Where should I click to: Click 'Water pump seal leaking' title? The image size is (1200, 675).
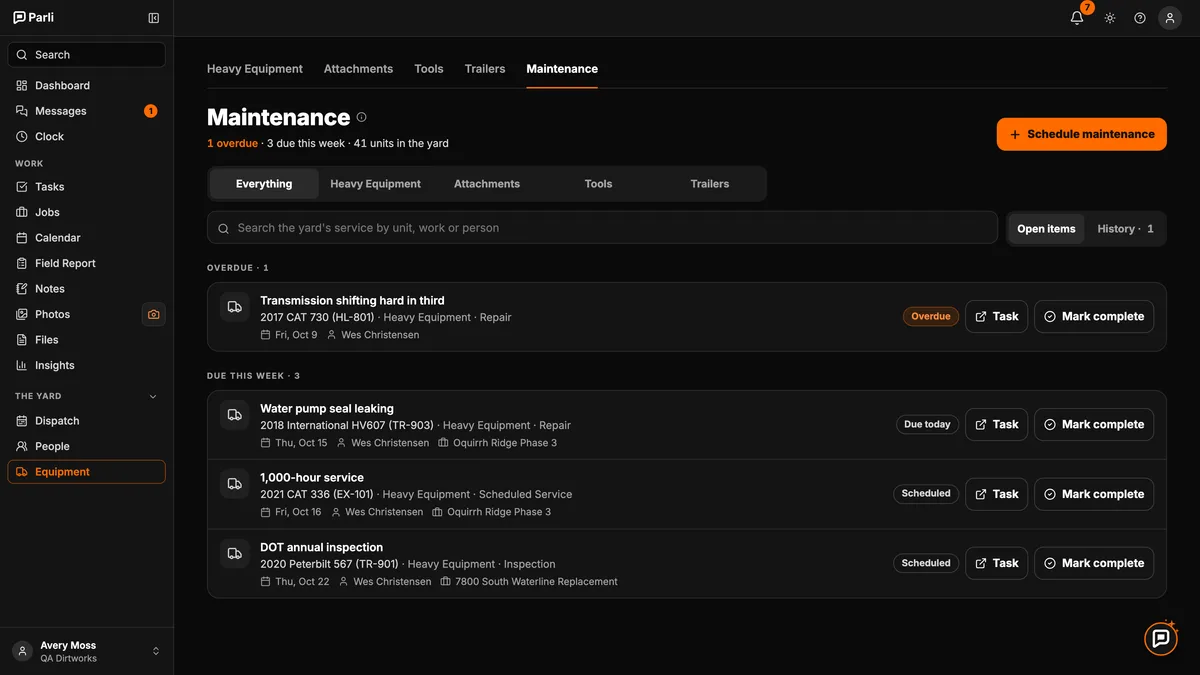point(327,408)
